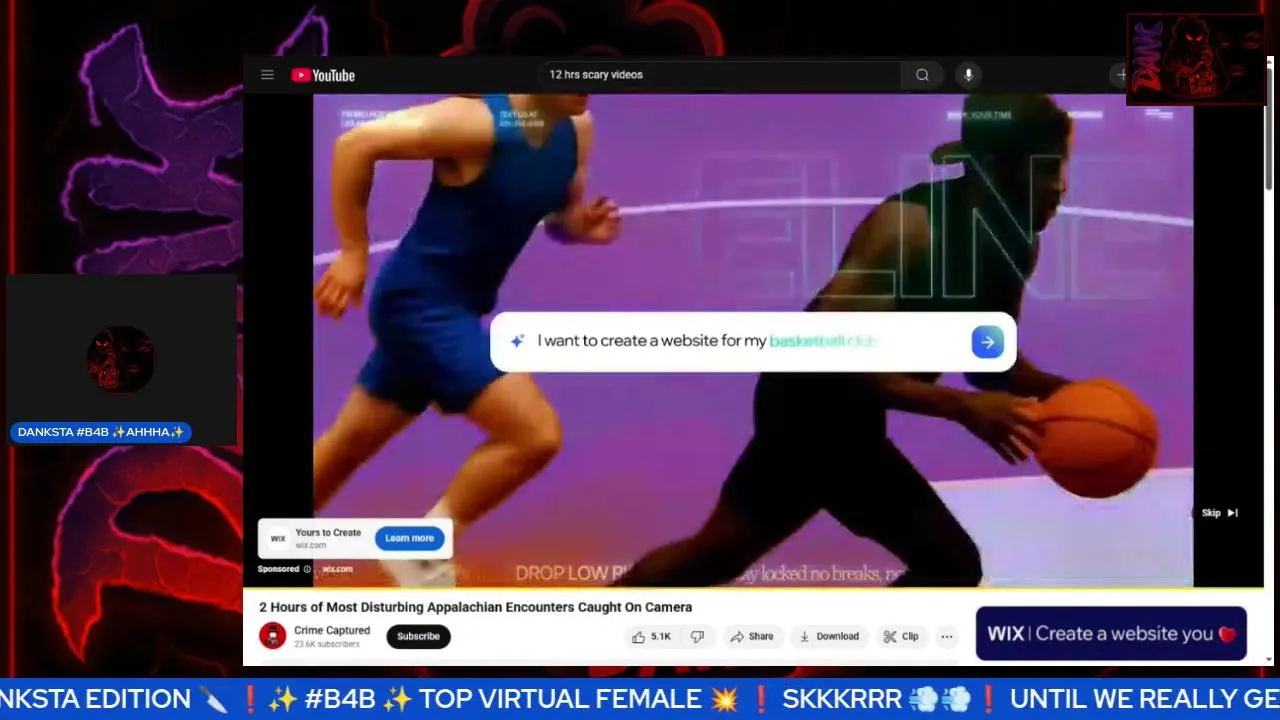
Task: Open the wix.com sponsored link
Action: click(x=337, y=569)
